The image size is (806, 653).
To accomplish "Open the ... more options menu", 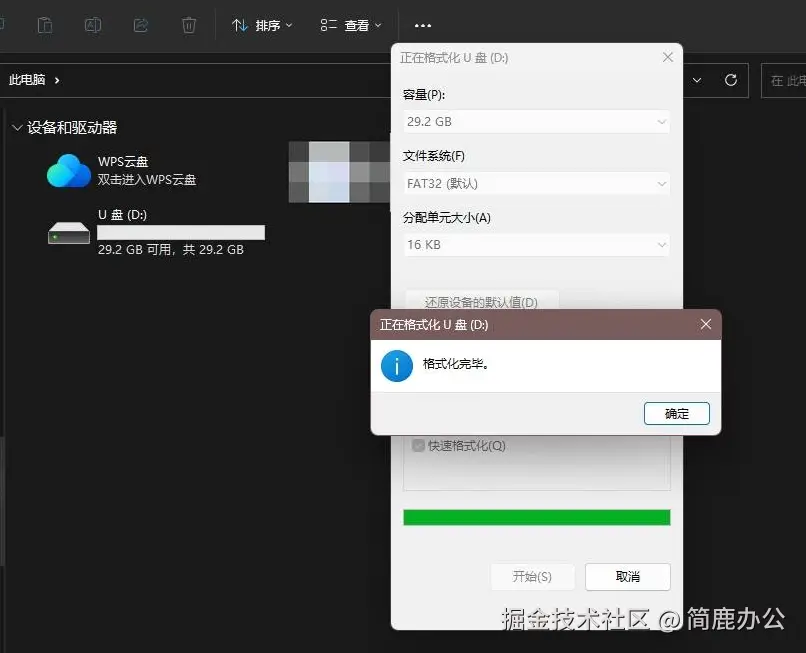I will tap(422, 25).
